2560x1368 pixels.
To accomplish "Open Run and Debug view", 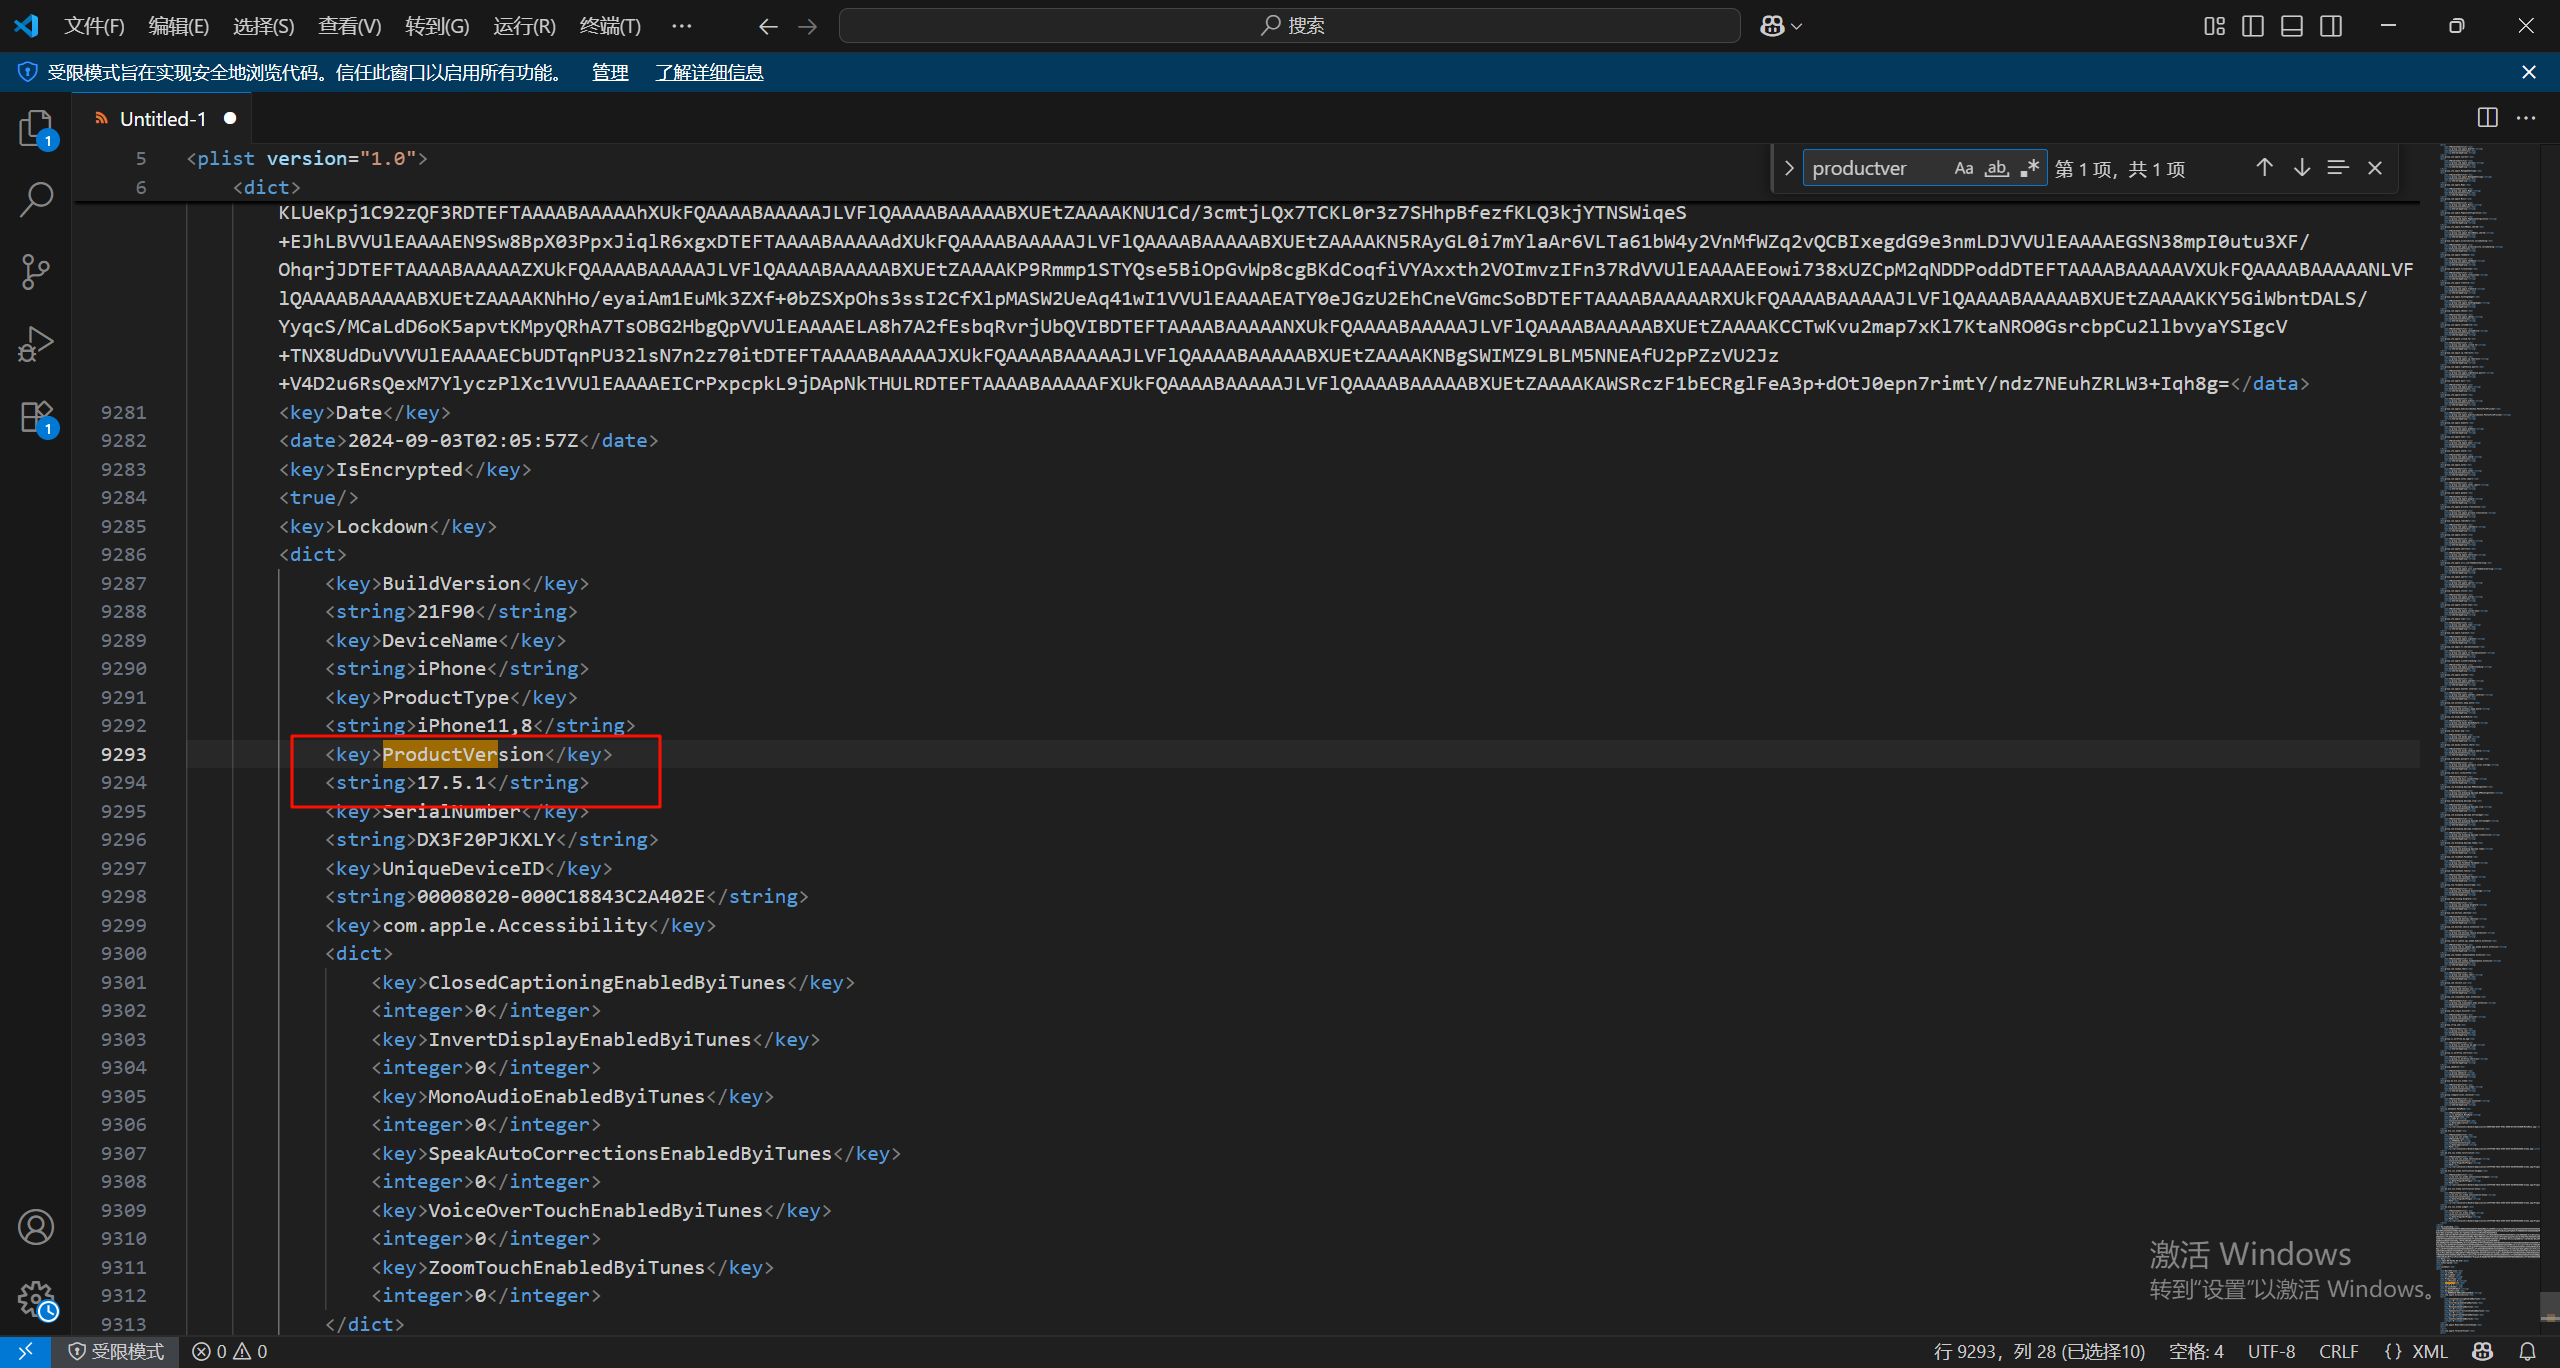I will [36, 343].
